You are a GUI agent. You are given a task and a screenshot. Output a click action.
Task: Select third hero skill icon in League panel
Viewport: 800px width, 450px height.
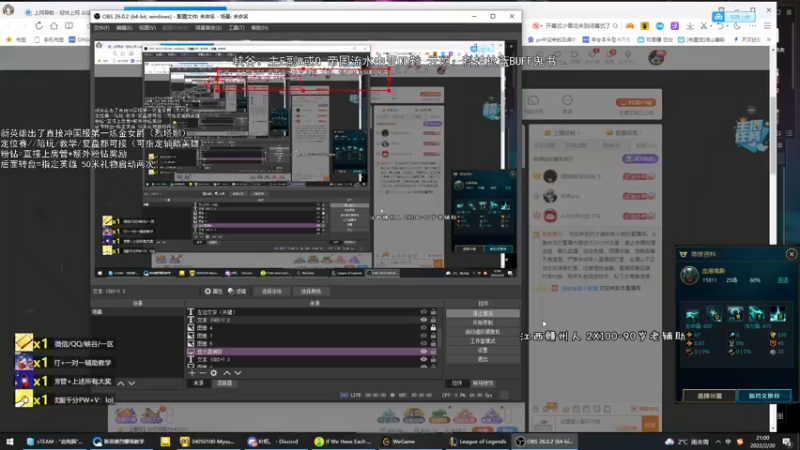[x=735, y=314]
